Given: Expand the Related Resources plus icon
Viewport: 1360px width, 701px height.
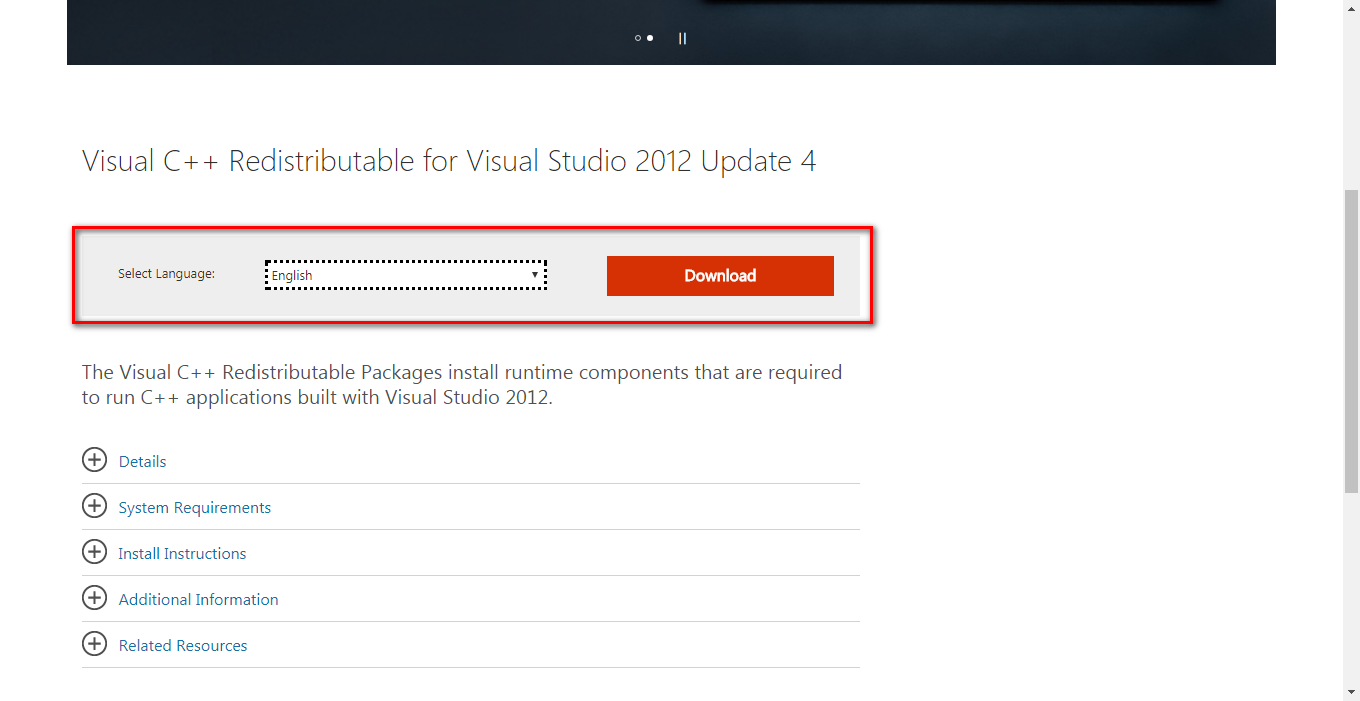Looking at the screenshot, I should click(94, 644).
